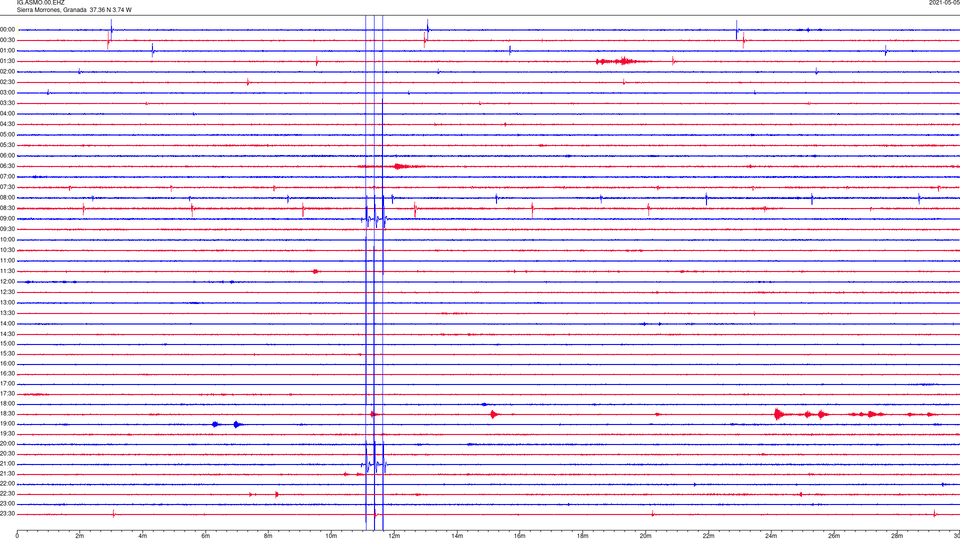This screenshot has width=960, height=540.
Task: Select the 01:30 trace time label
Action: (8, 61)
